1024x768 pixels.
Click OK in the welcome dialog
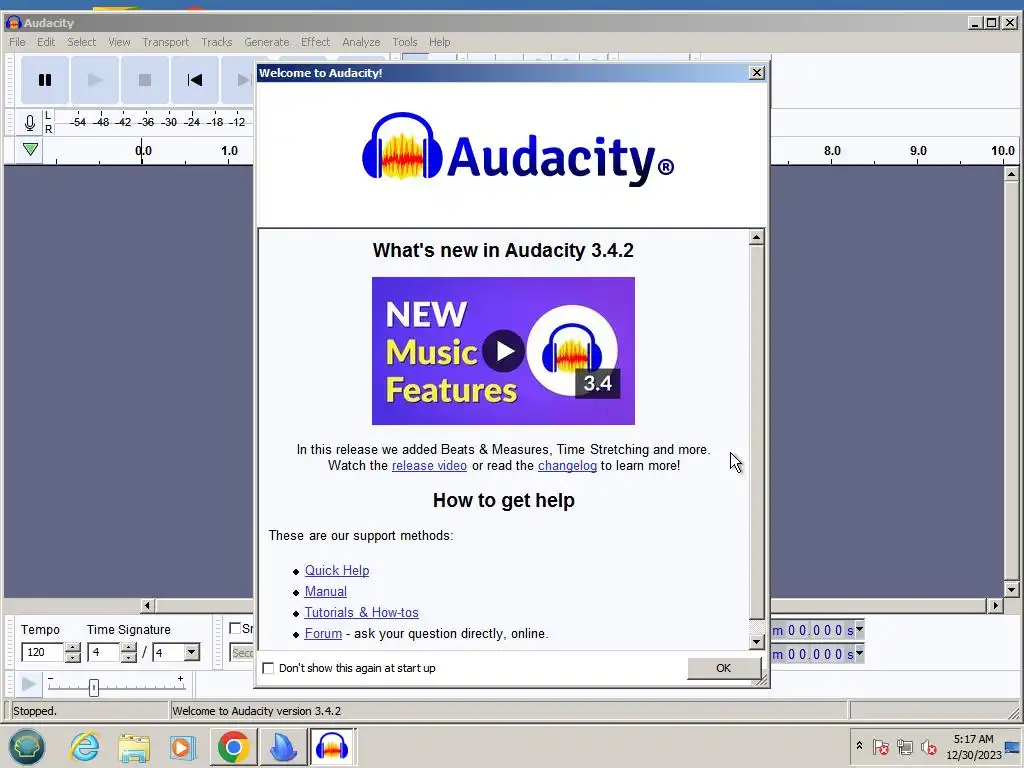[724, 668]
